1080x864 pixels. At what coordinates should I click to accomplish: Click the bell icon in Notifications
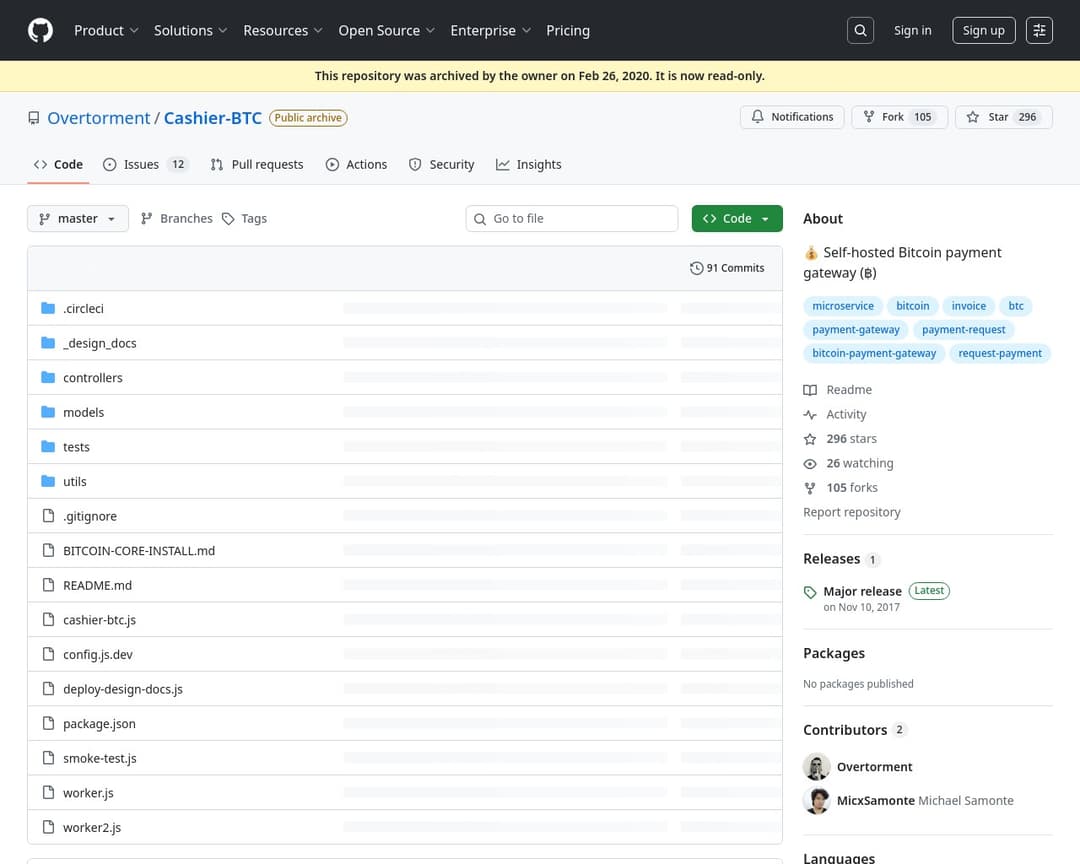tap(758, 117)
